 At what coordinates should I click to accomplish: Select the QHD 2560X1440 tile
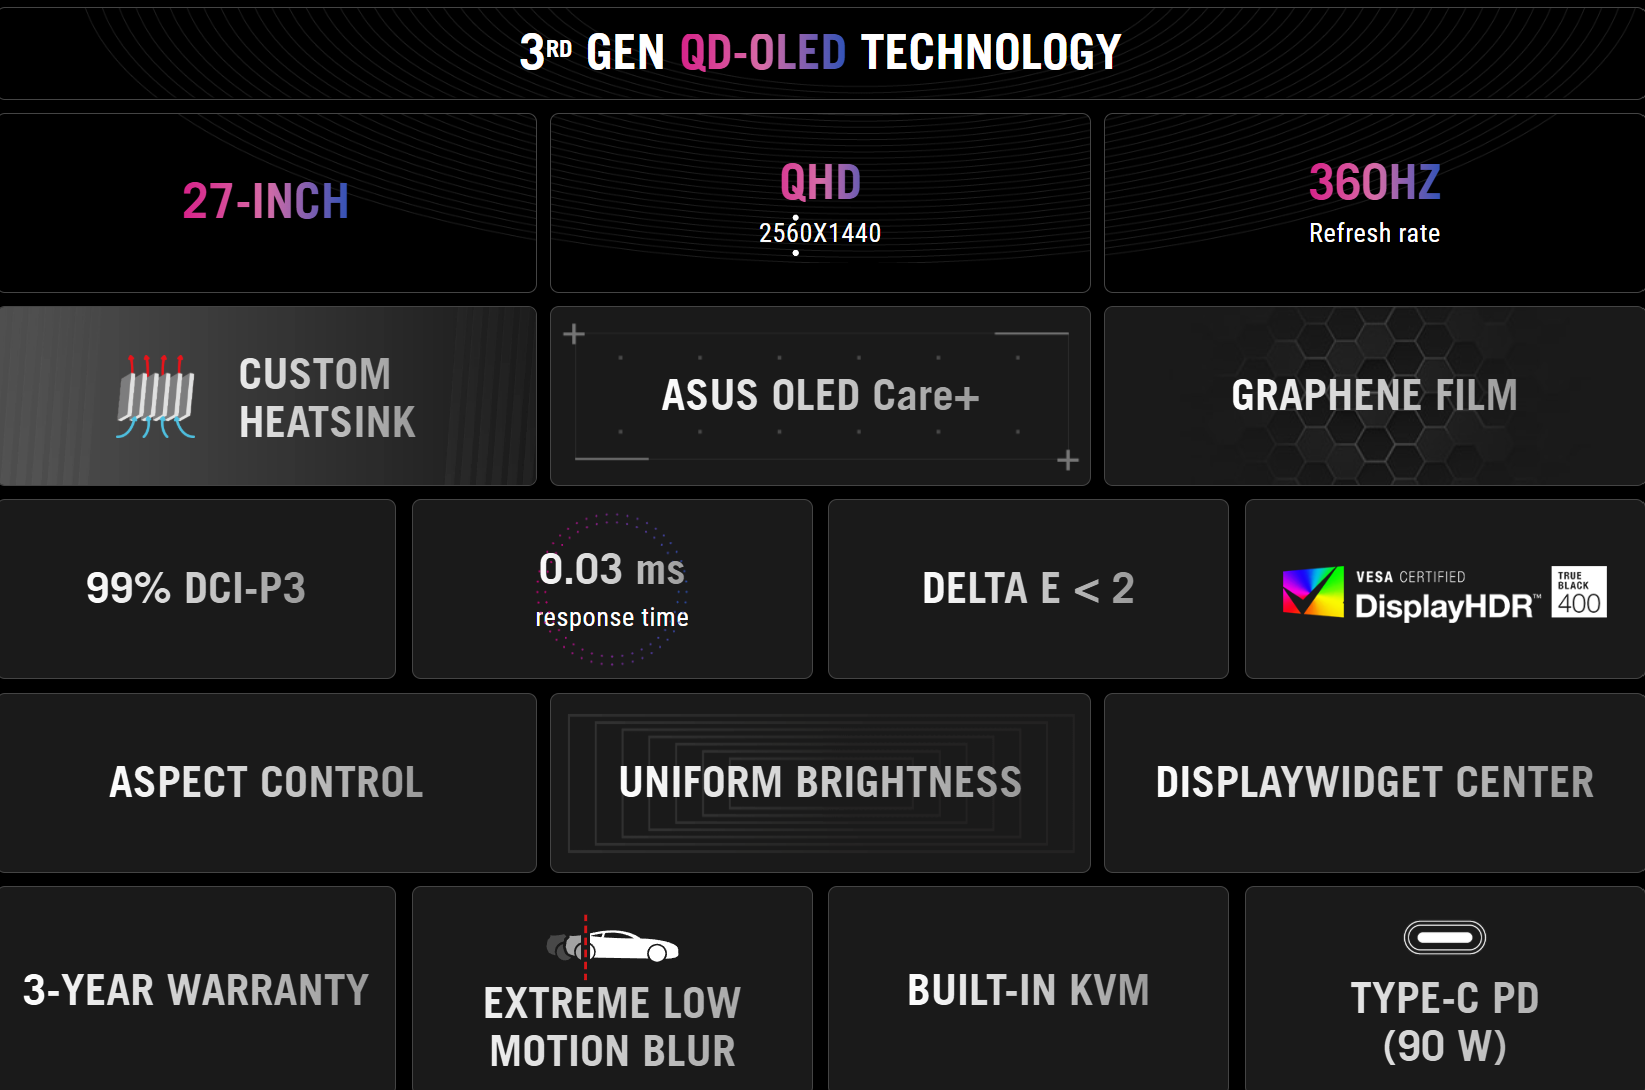(820, 203)
